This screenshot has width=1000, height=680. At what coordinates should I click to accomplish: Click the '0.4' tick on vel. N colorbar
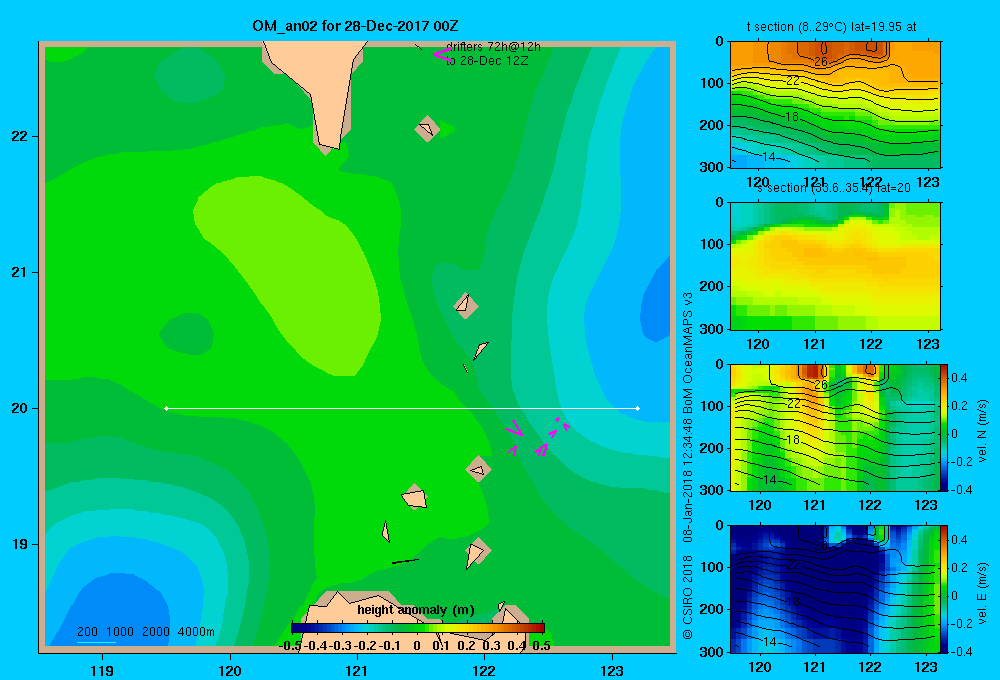(x=959, y=378)
